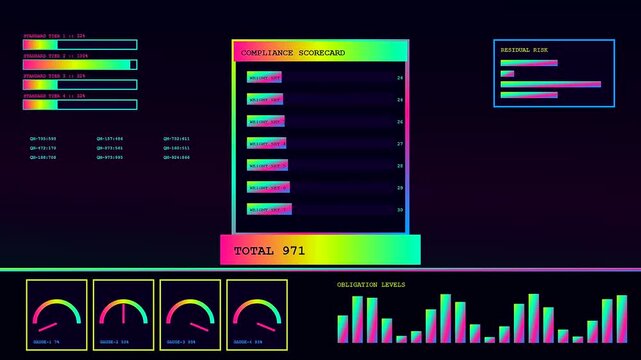This screenshot has width=641, height=360.
Task: Click the first bar in Obligation Levels chart
Action: [x=343, y=329]
